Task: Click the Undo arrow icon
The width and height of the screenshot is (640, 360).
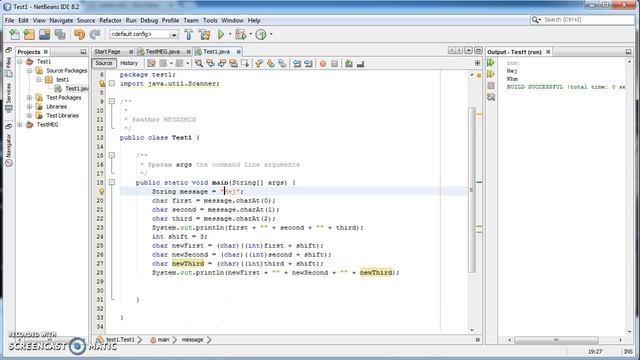Action: coord(80,34)
